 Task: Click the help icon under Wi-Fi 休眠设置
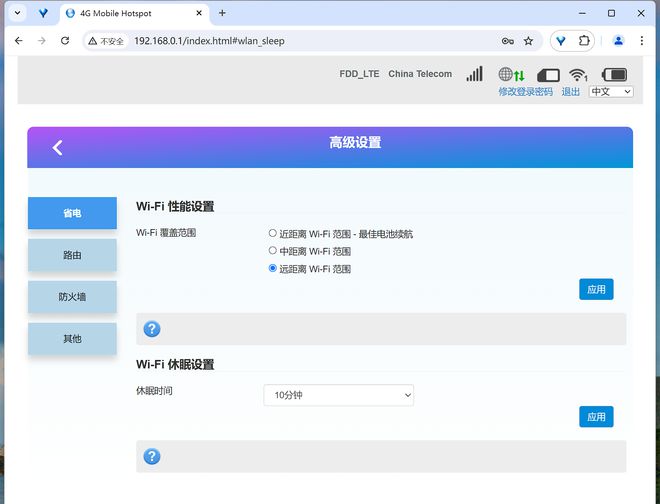[x=152, y=456]
